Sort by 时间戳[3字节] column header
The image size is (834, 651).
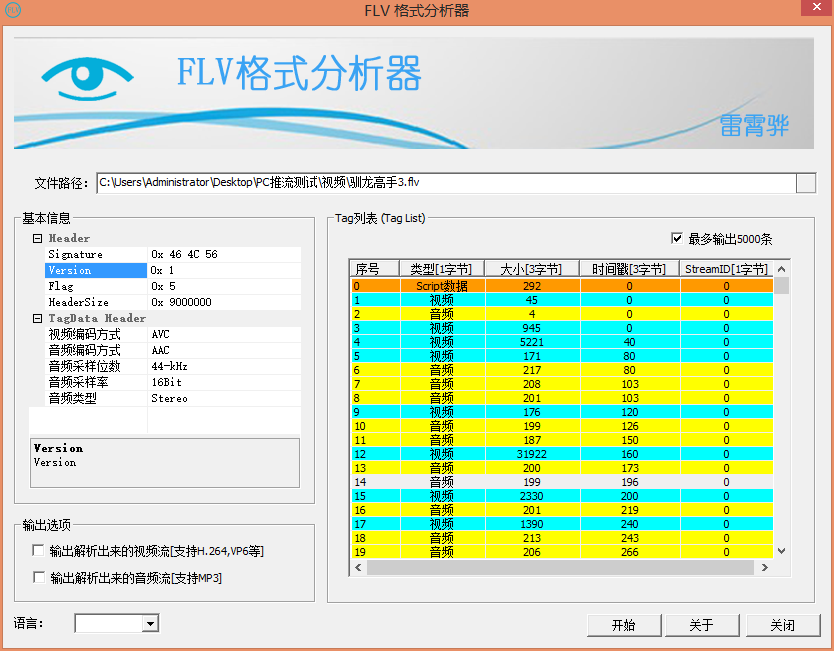[629, 269]
